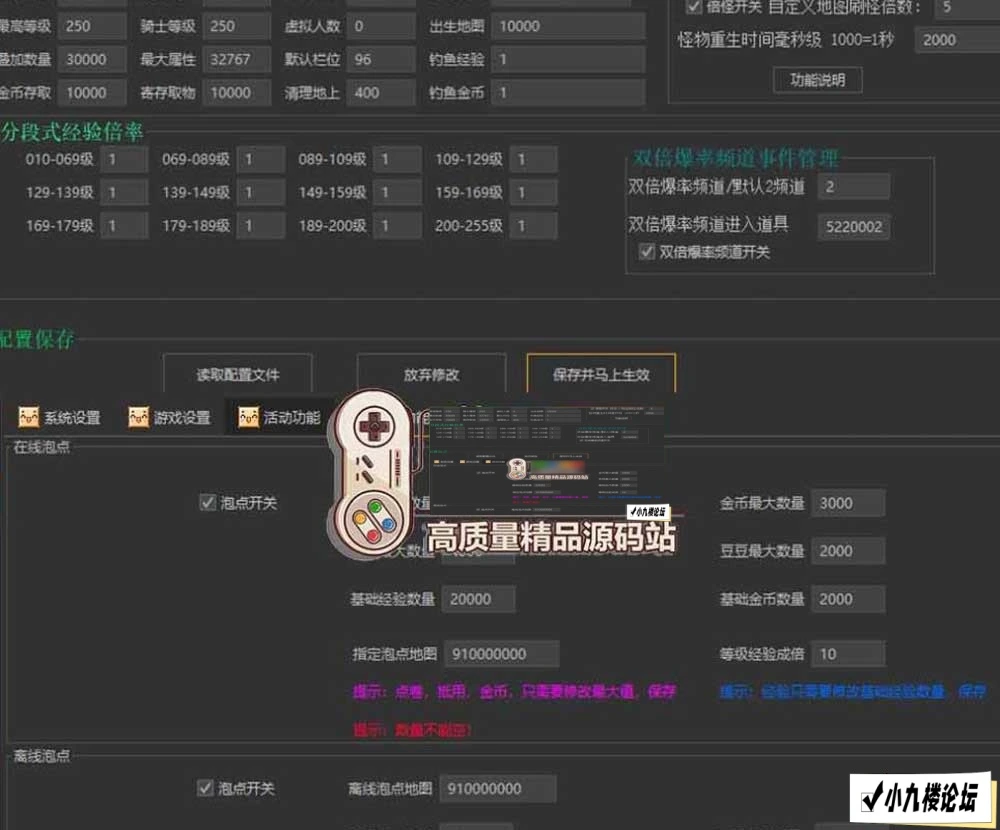This screenshot has width=1000, height=830.
Task: Click the 指定泡点地图 input field
Action: pyautogui.click(x=502, y=654)
